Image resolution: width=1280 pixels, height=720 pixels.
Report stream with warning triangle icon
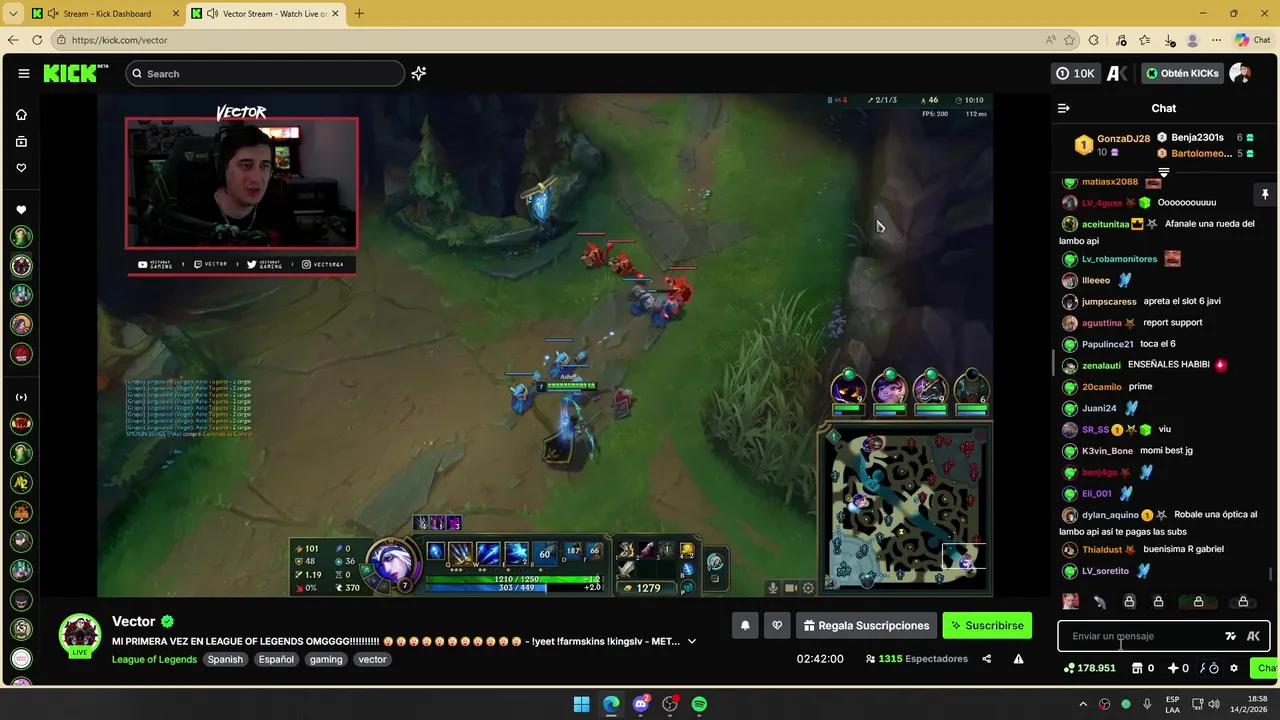pos(1018,659)
